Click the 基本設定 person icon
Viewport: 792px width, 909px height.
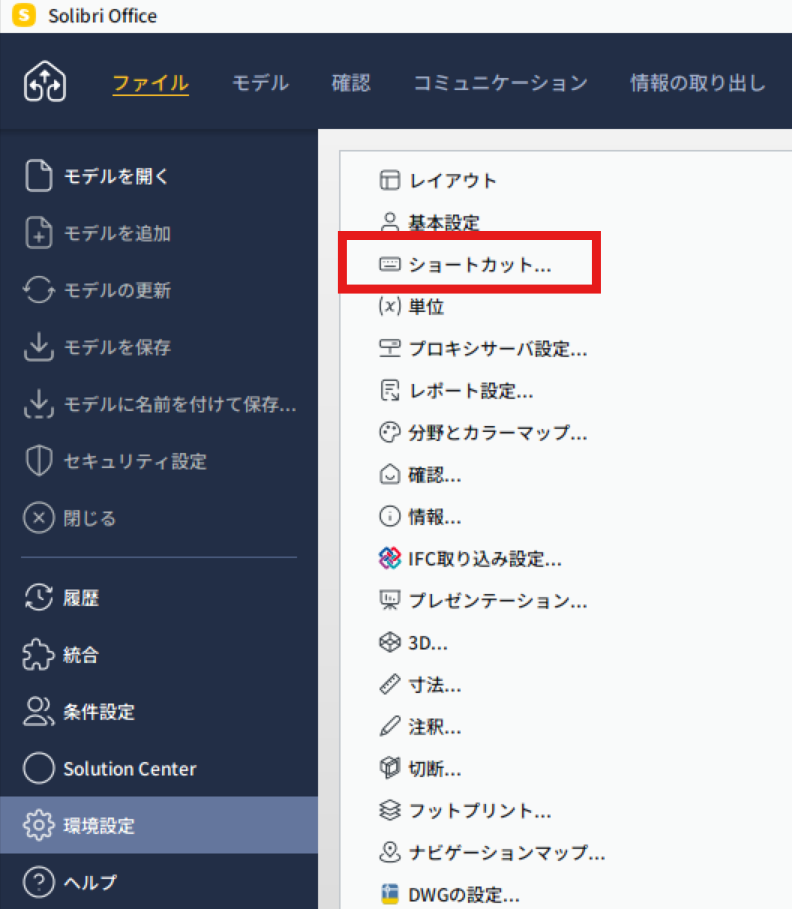tap(390, 222)
